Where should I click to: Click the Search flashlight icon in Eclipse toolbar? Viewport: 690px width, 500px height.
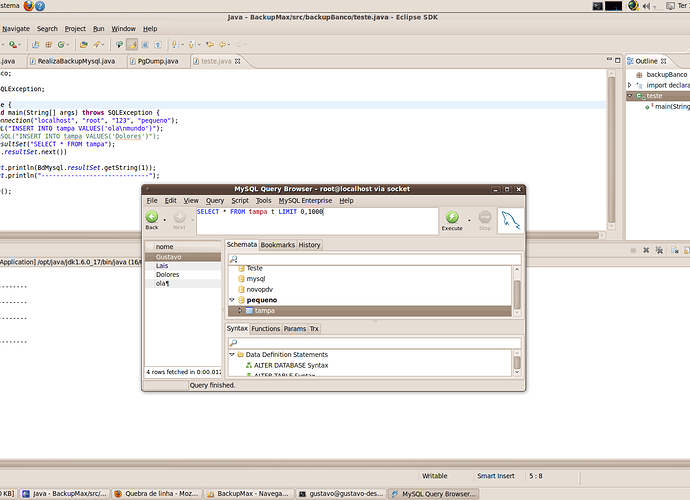pyautogui.click(x=97, y=44)
